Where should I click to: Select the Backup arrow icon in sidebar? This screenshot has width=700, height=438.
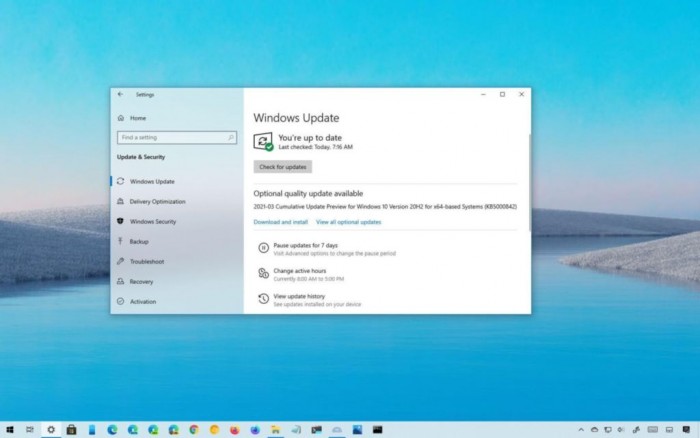point(121,241)
